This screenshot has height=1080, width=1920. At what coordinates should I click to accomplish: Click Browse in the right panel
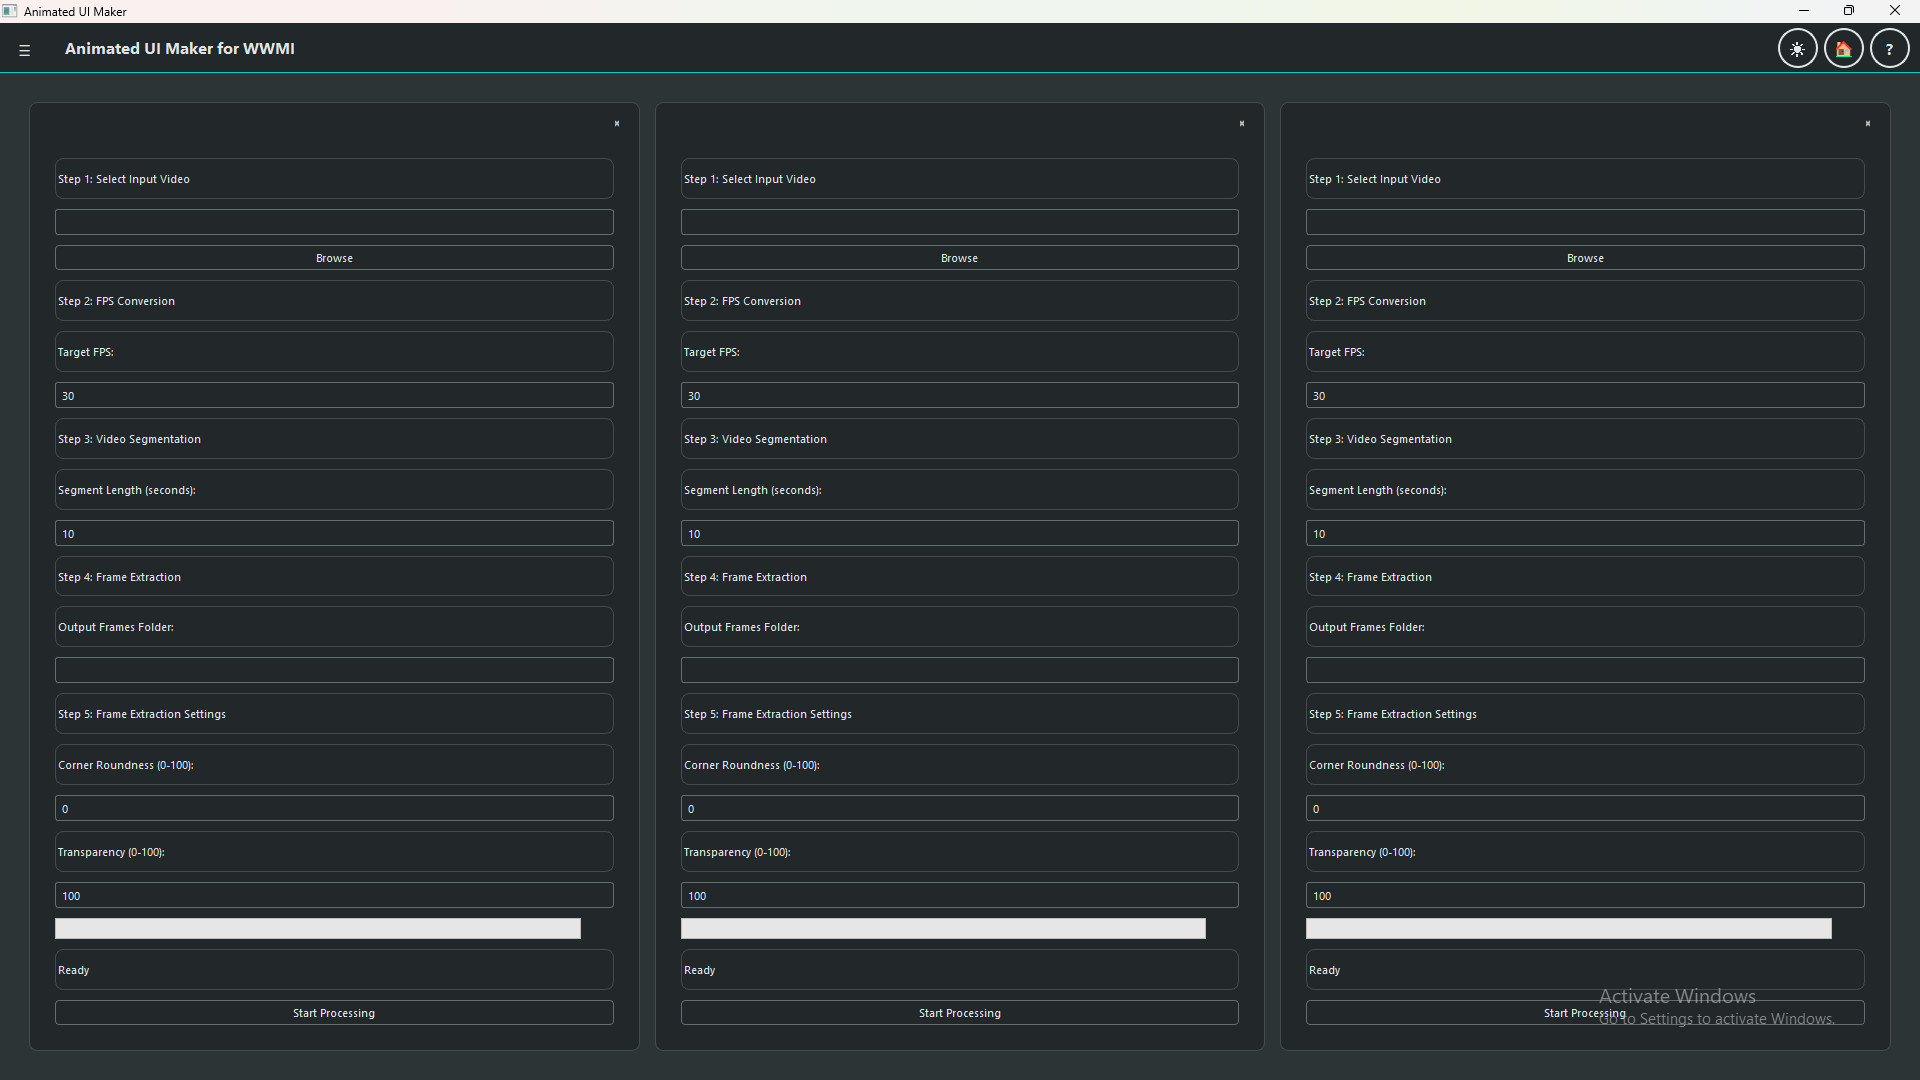pos(1585,257)
